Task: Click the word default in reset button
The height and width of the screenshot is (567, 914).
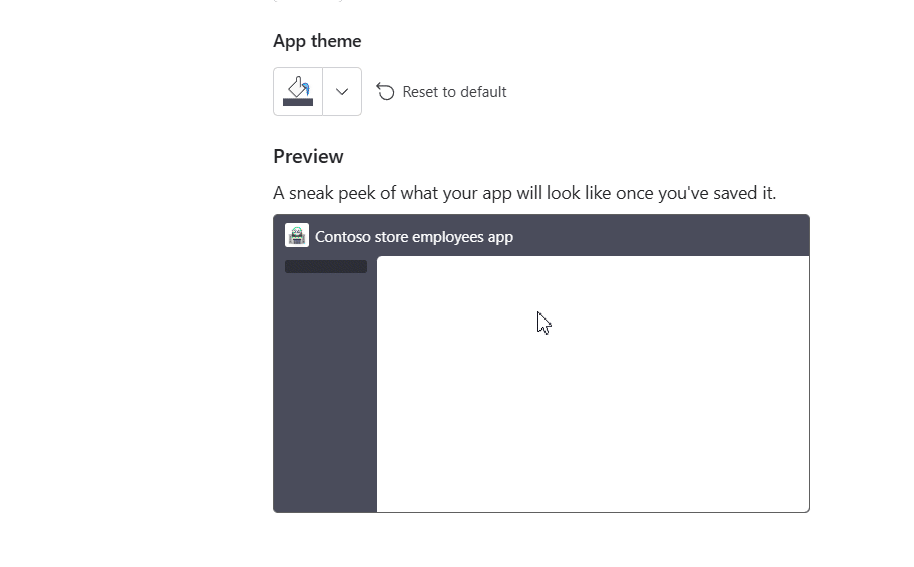Action: [x=482, y=92]
